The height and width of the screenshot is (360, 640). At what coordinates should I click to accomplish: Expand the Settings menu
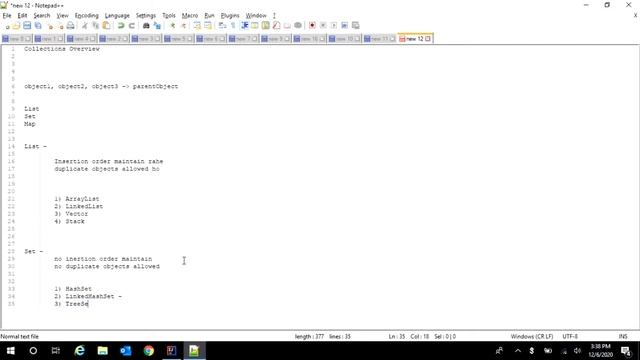coord(146,16)
